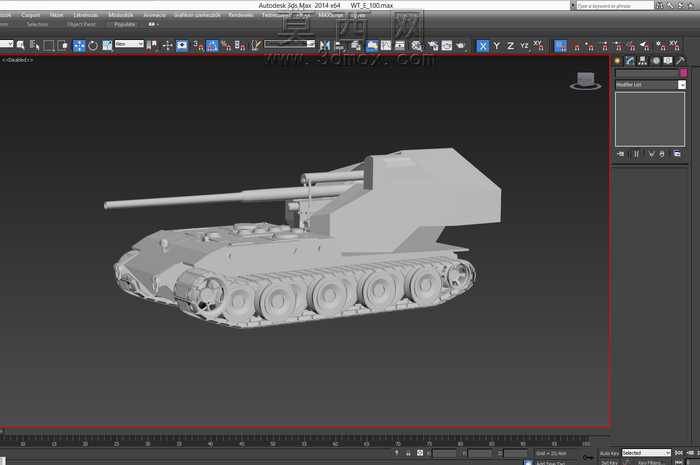Click the Populate ribbon tab
Image resolution: width=700 pixels, height=465 pixels.
125,24
